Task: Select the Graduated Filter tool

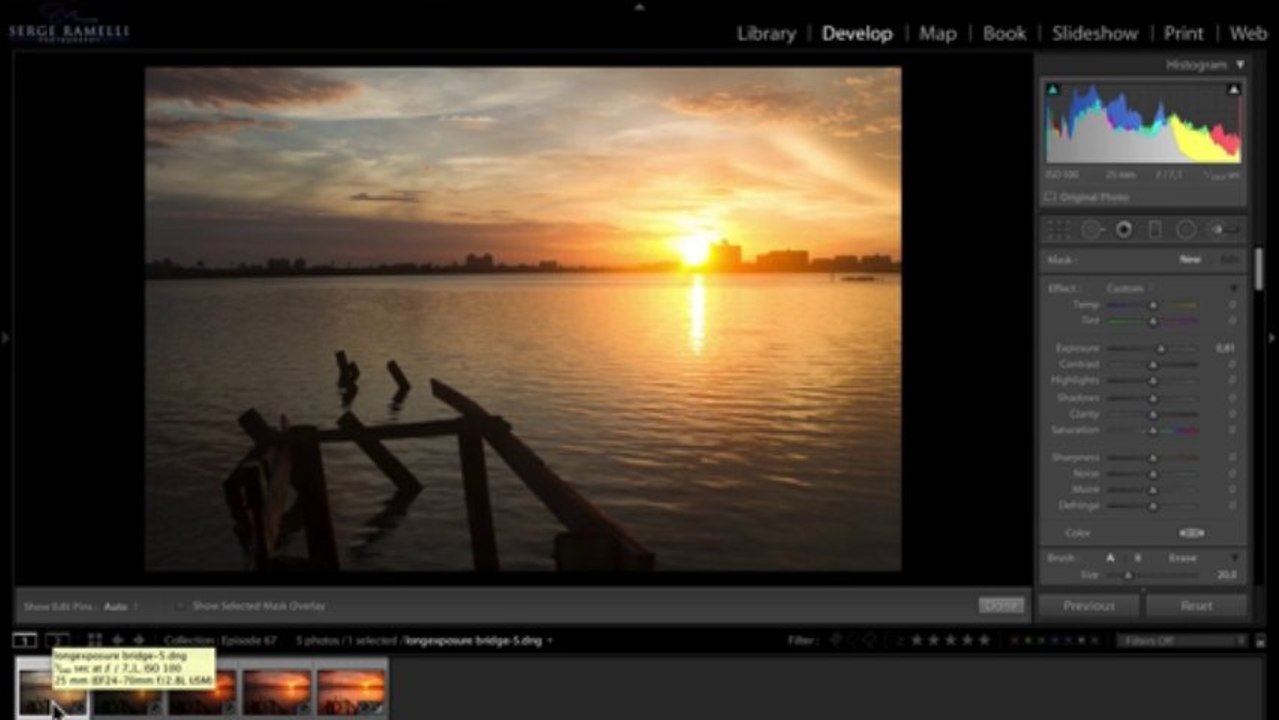Action: 1155,230
